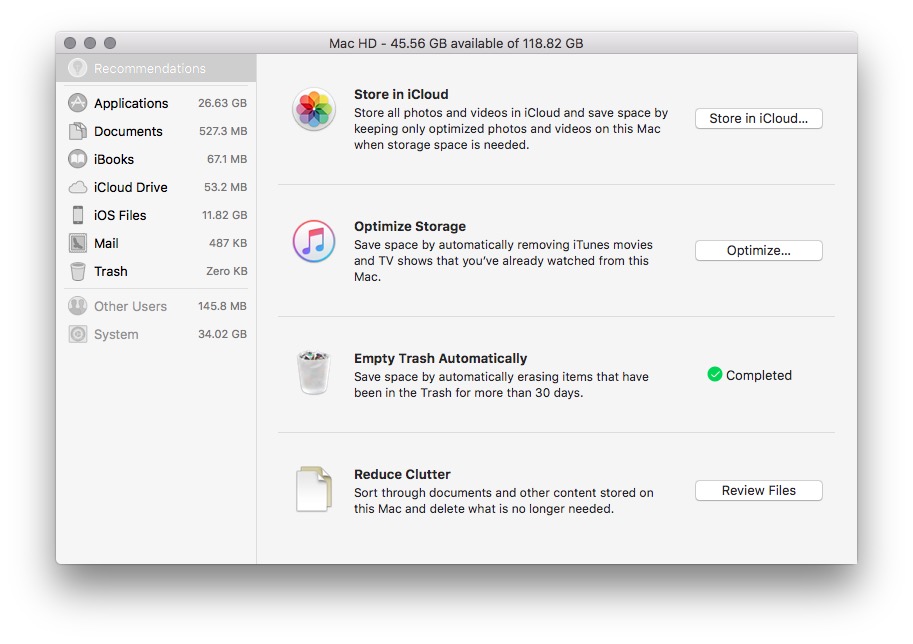Click the 26.63 GB Applications size
This screenshot has height=644, width=913.
point(222,103)
